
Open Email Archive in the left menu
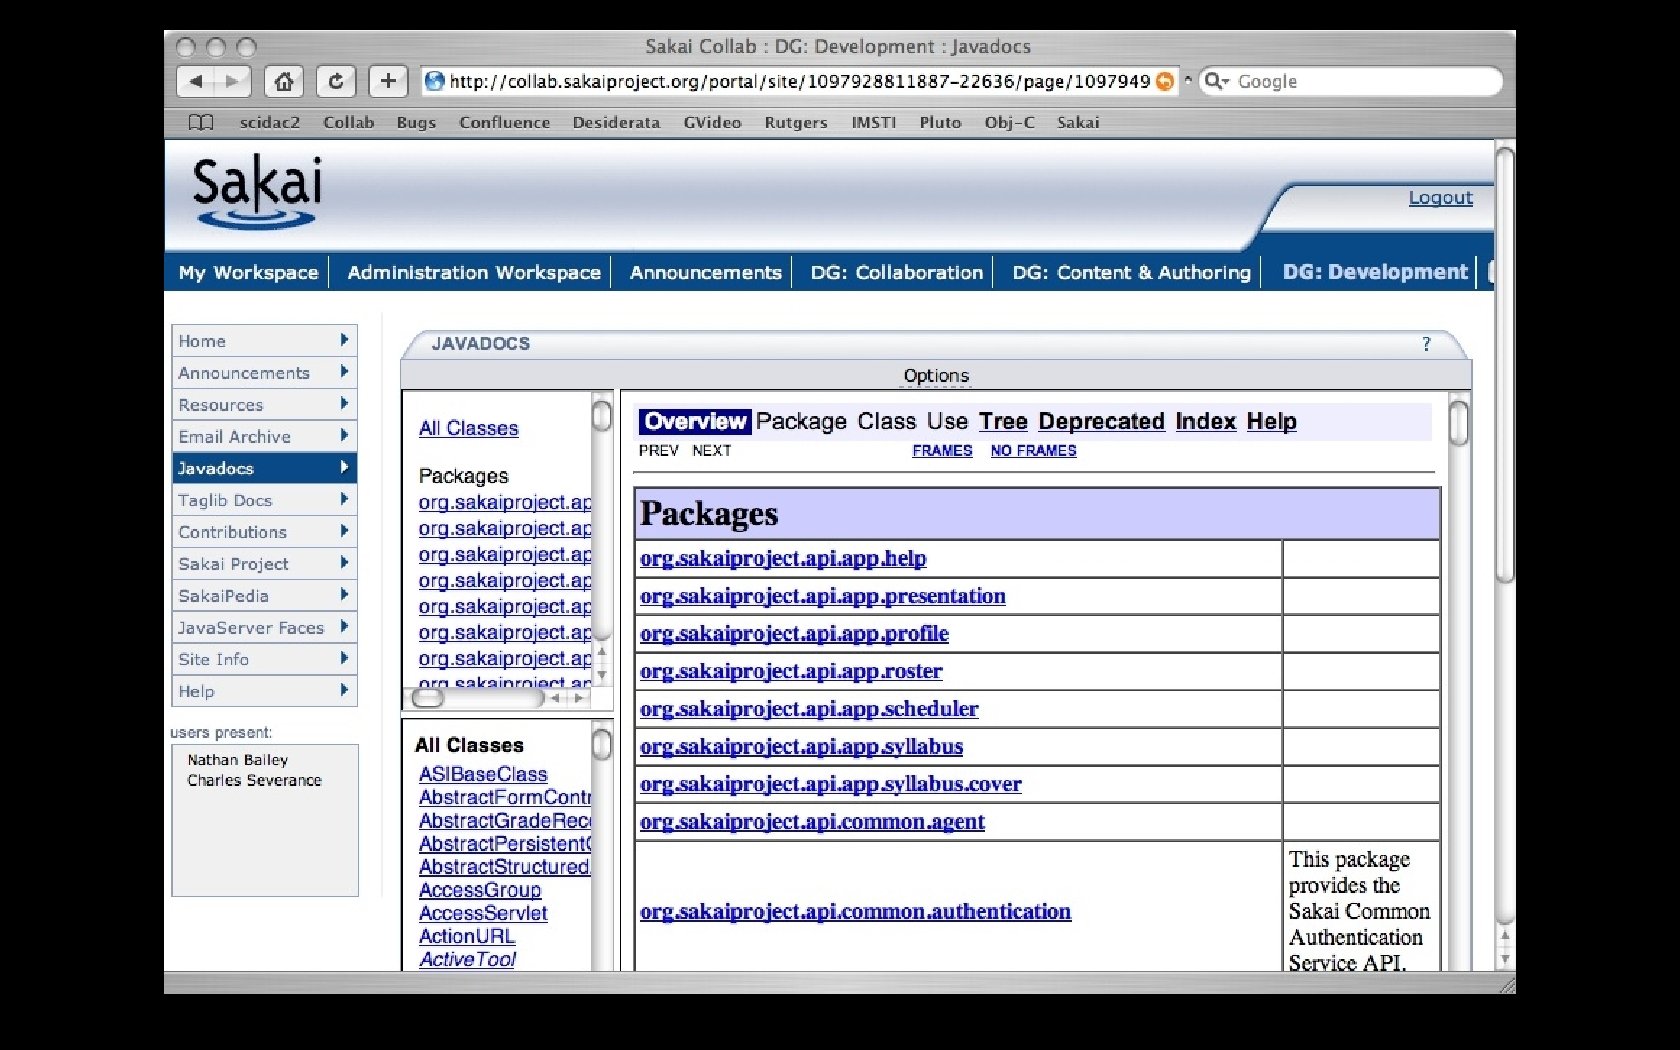pyautogui.click(x=264, y=437)
